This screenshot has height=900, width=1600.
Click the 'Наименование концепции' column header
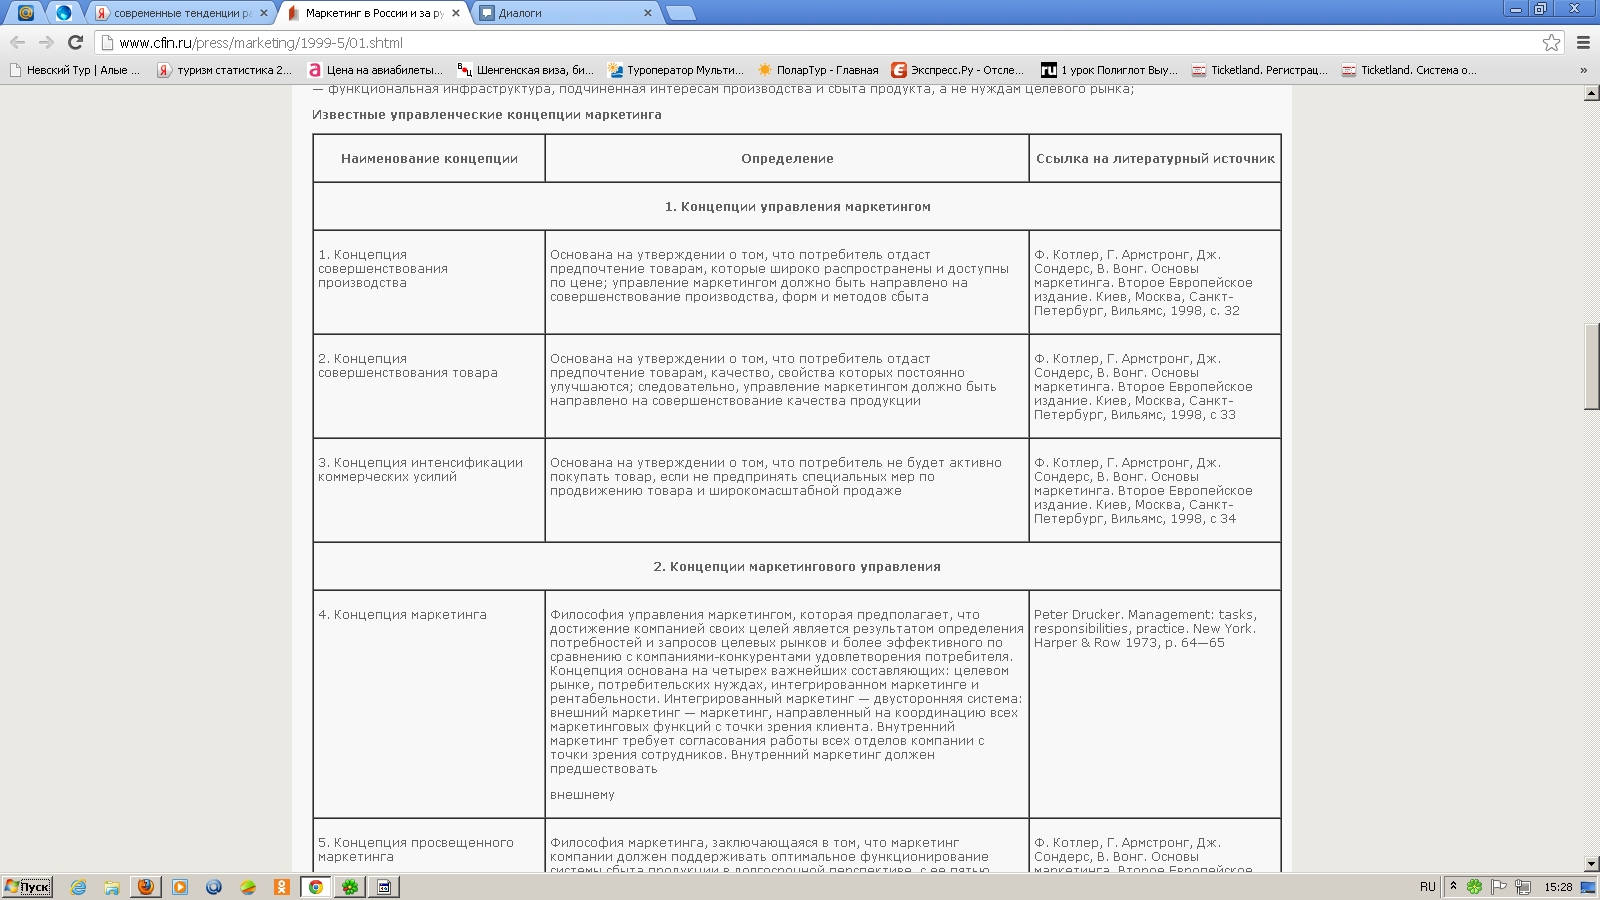point(429,158)
